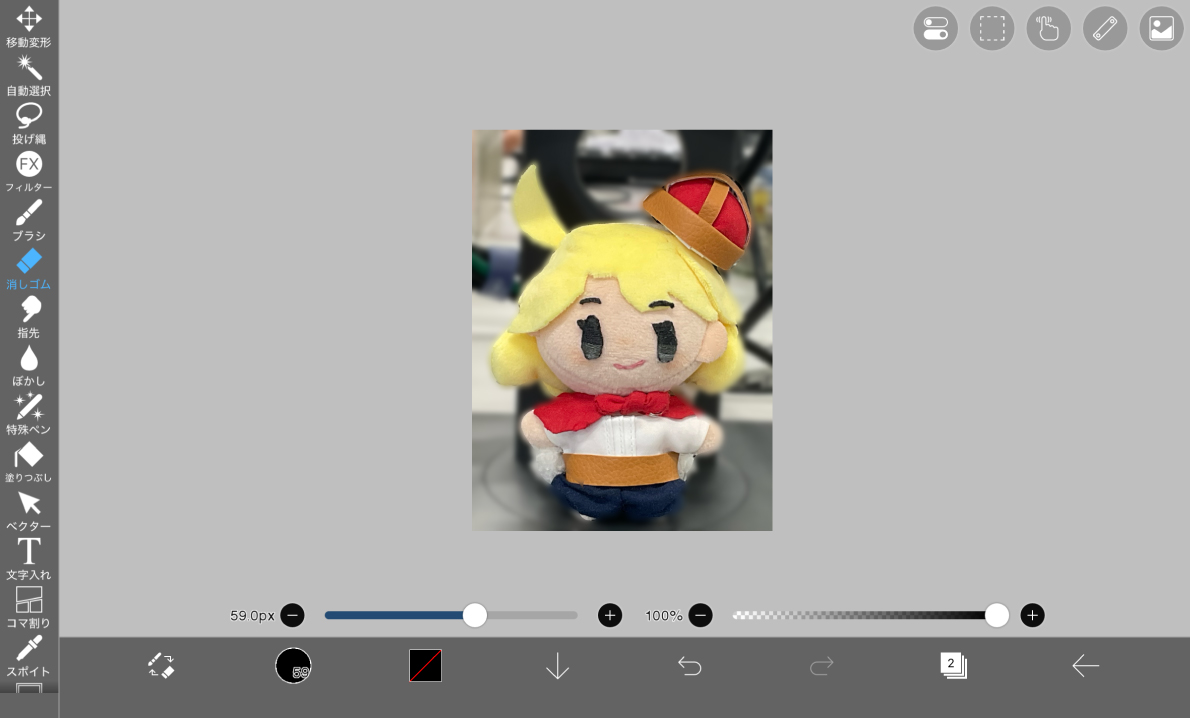Screen dimensions: 1190x718
Task: Open the FX フィルター filter tool
Action: click(x=29, y=170)
